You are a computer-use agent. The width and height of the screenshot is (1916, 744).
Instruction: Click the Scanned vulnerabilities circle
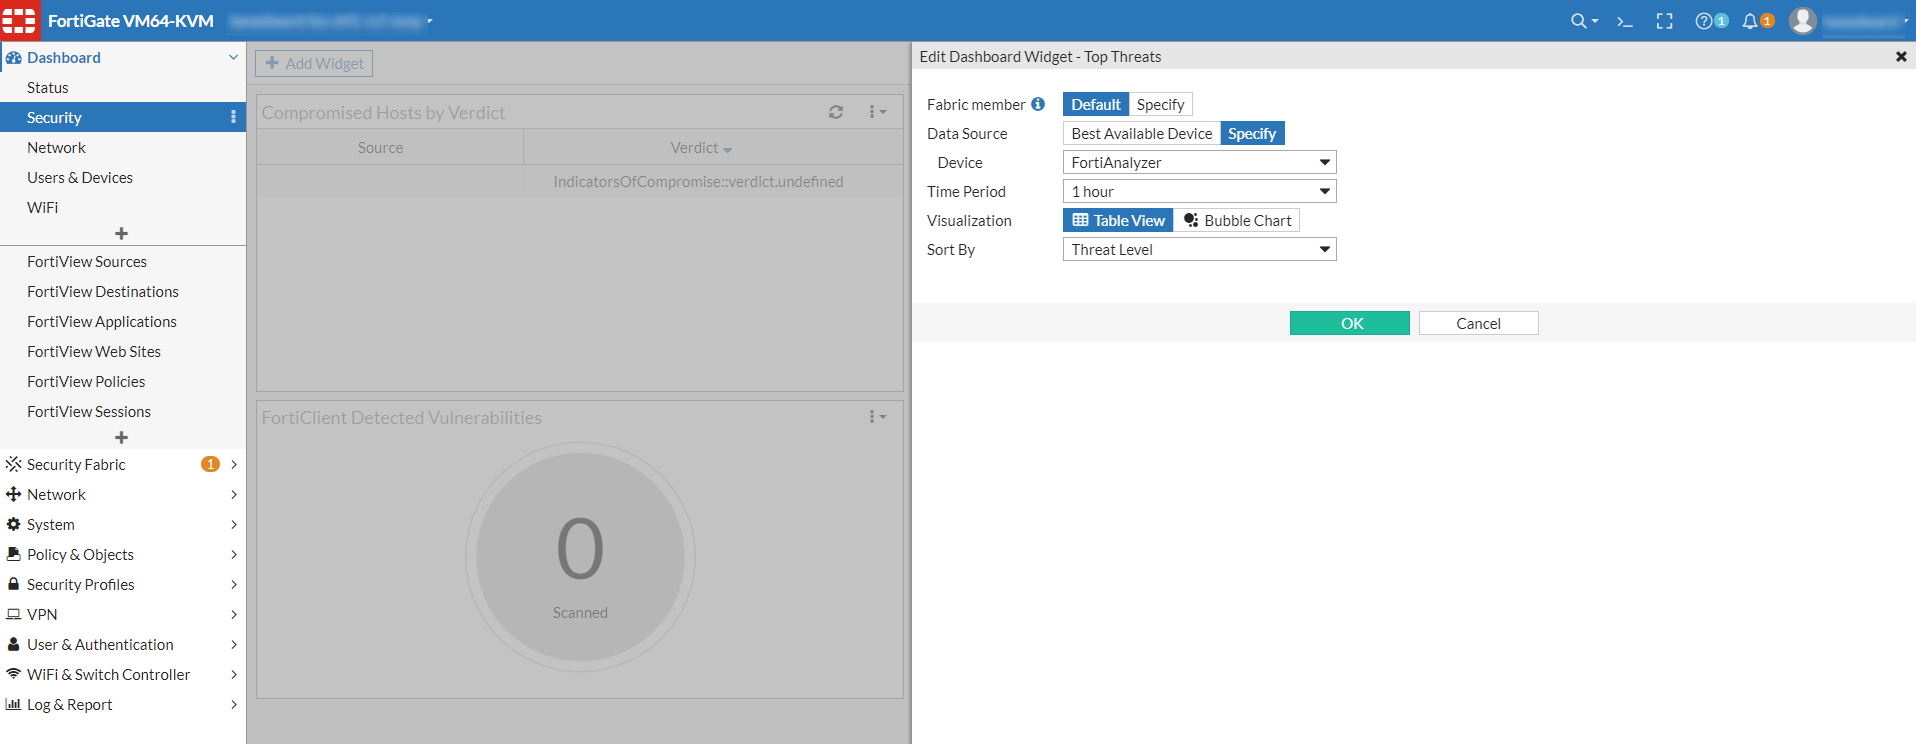point(580,557)
